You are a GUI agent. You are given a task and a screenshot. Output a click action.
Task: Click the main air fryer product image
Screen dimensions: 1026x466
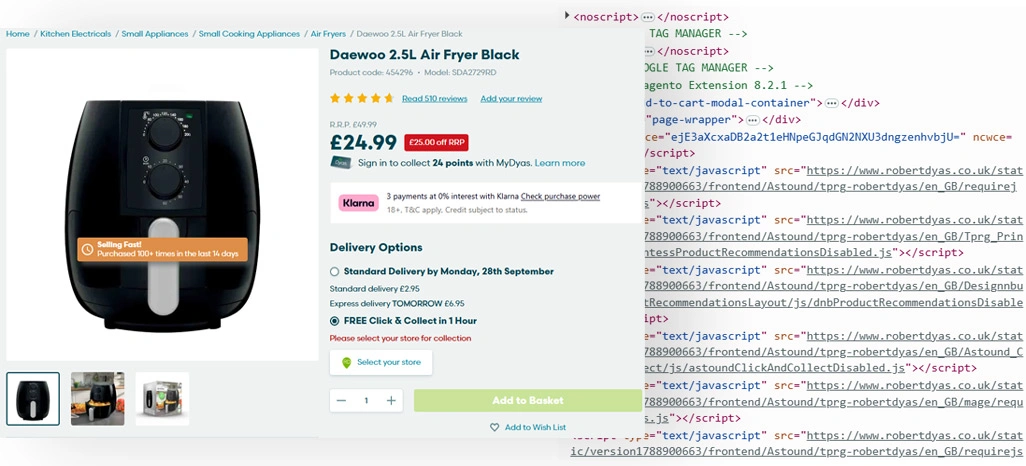(x=162, y=205)
